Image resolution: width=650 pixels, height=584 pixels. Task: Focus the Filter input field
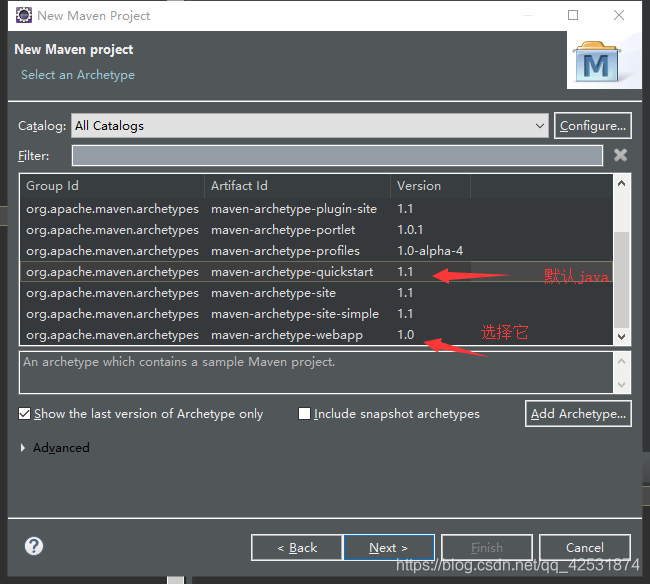[x=337, y=155]
